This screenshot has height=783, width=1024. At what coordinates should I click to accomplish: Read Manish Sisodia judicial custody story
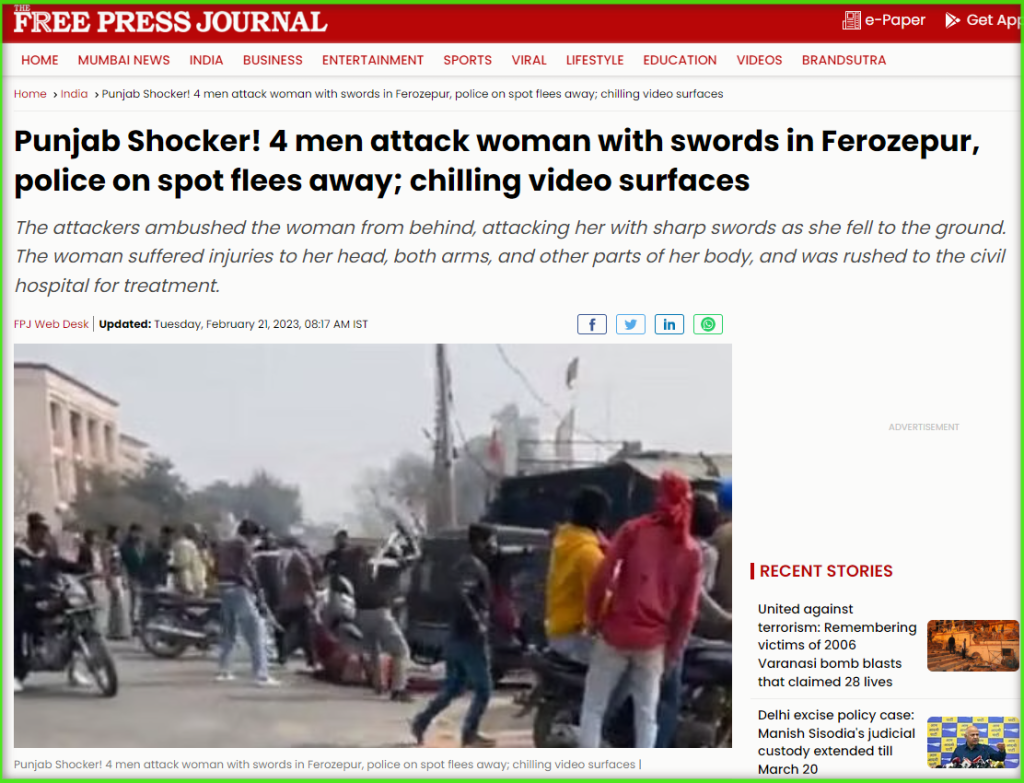click(x=837, y=742)
